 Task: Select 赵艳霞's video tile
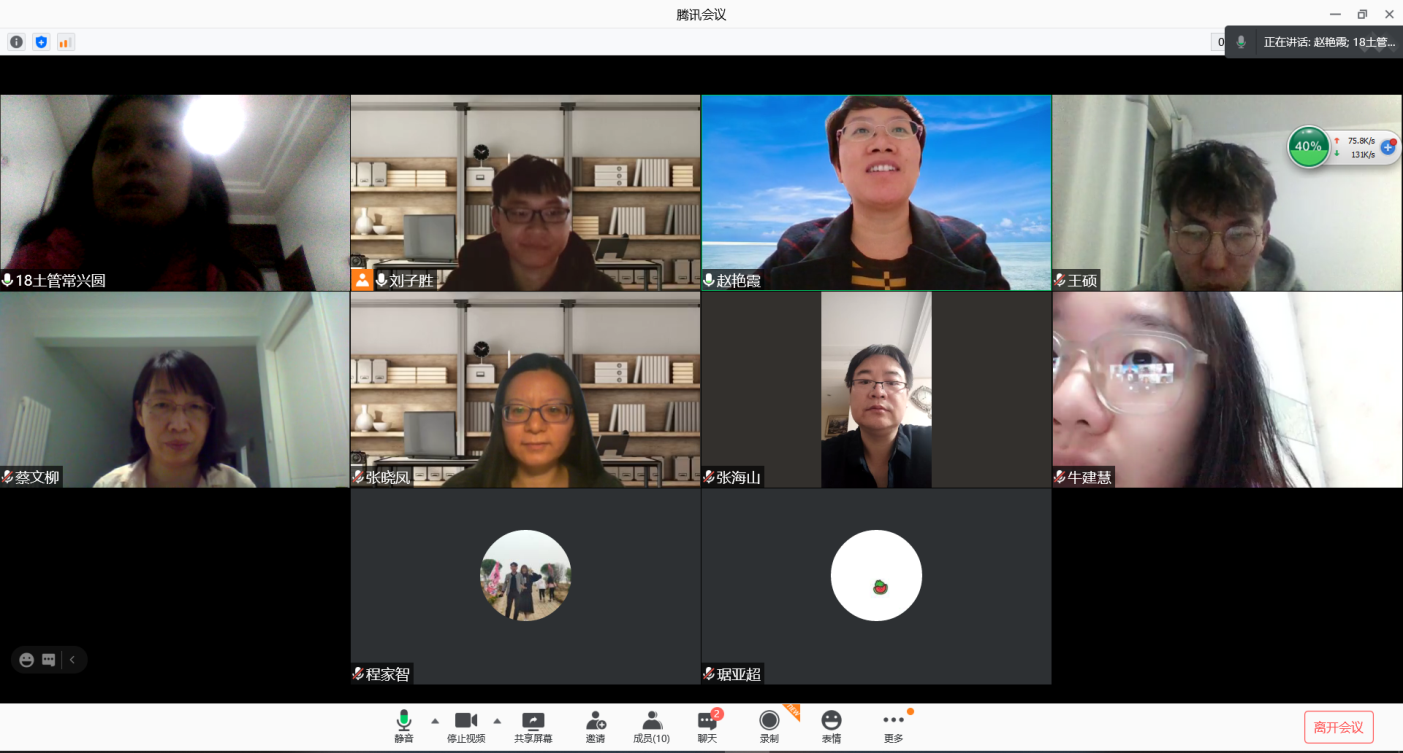tap(876, 192)
